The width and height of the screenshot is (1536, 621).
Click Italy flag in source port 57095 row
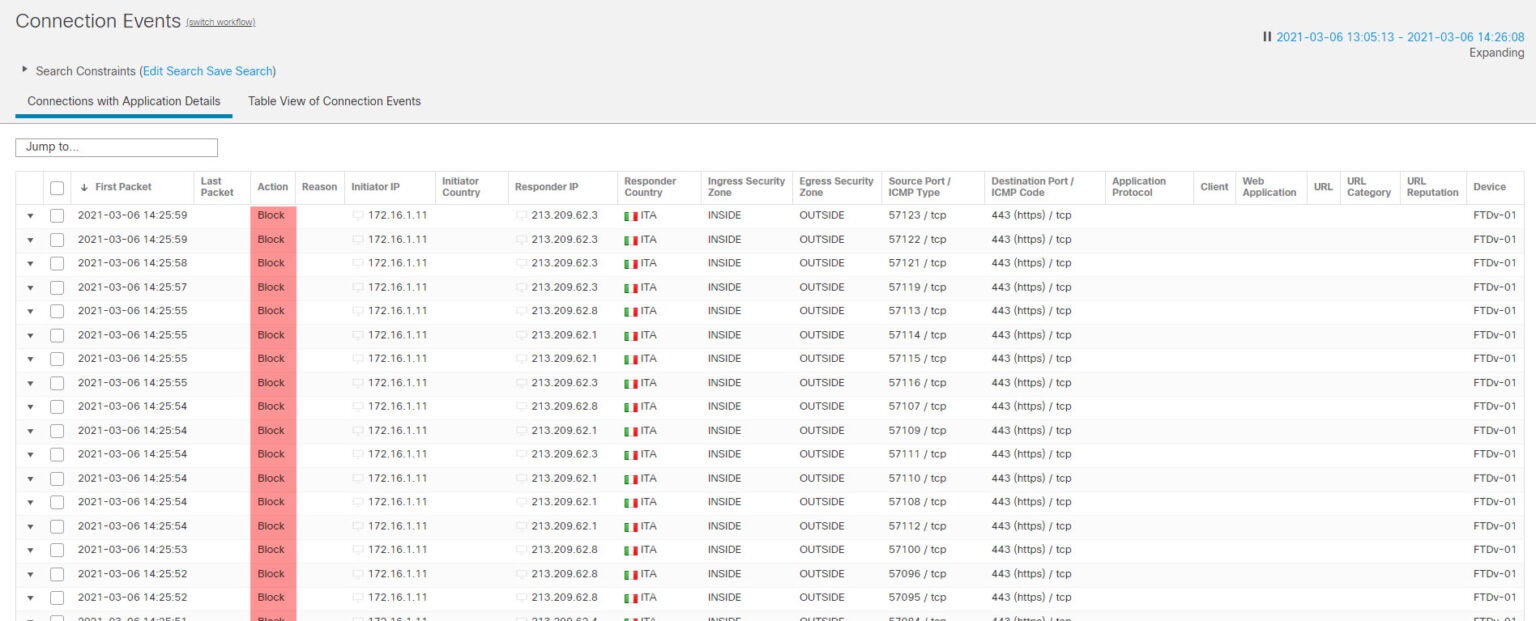point(631,598)
